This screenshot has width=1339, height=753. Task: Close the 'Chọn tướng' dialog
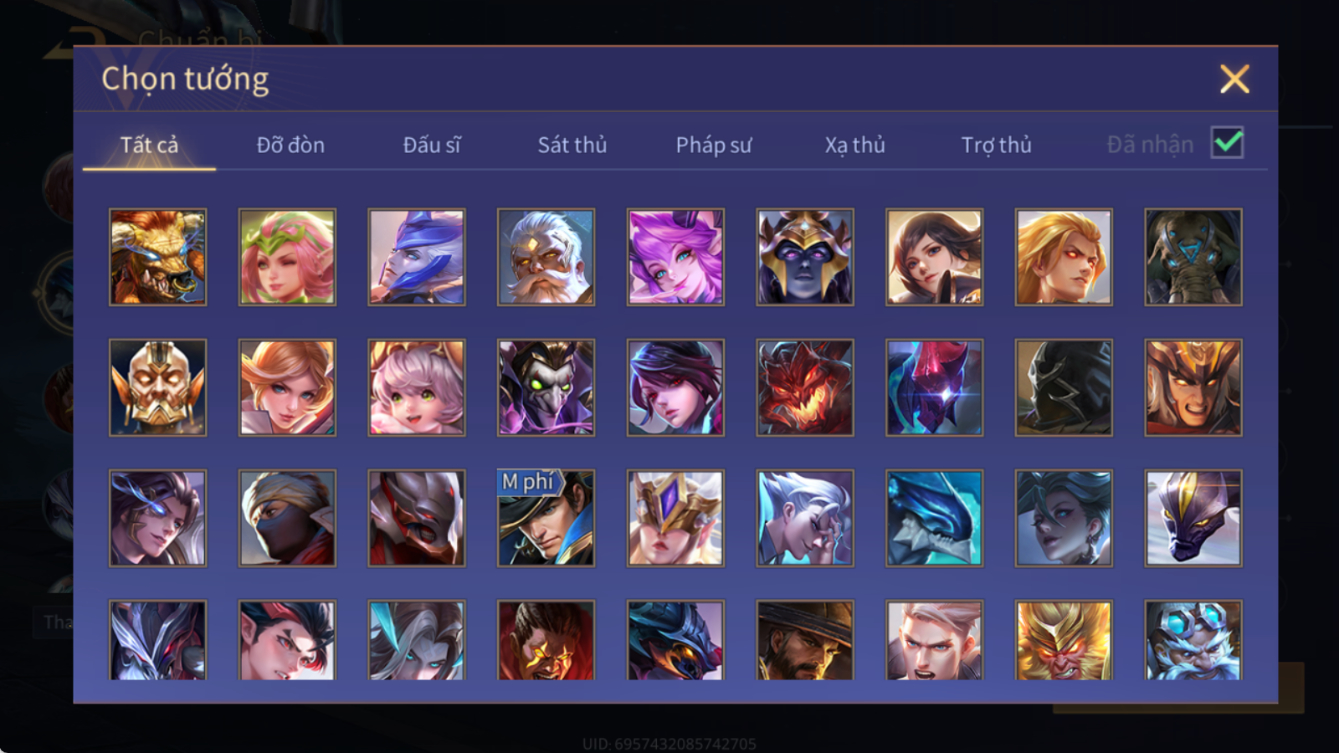point(1234,79)
